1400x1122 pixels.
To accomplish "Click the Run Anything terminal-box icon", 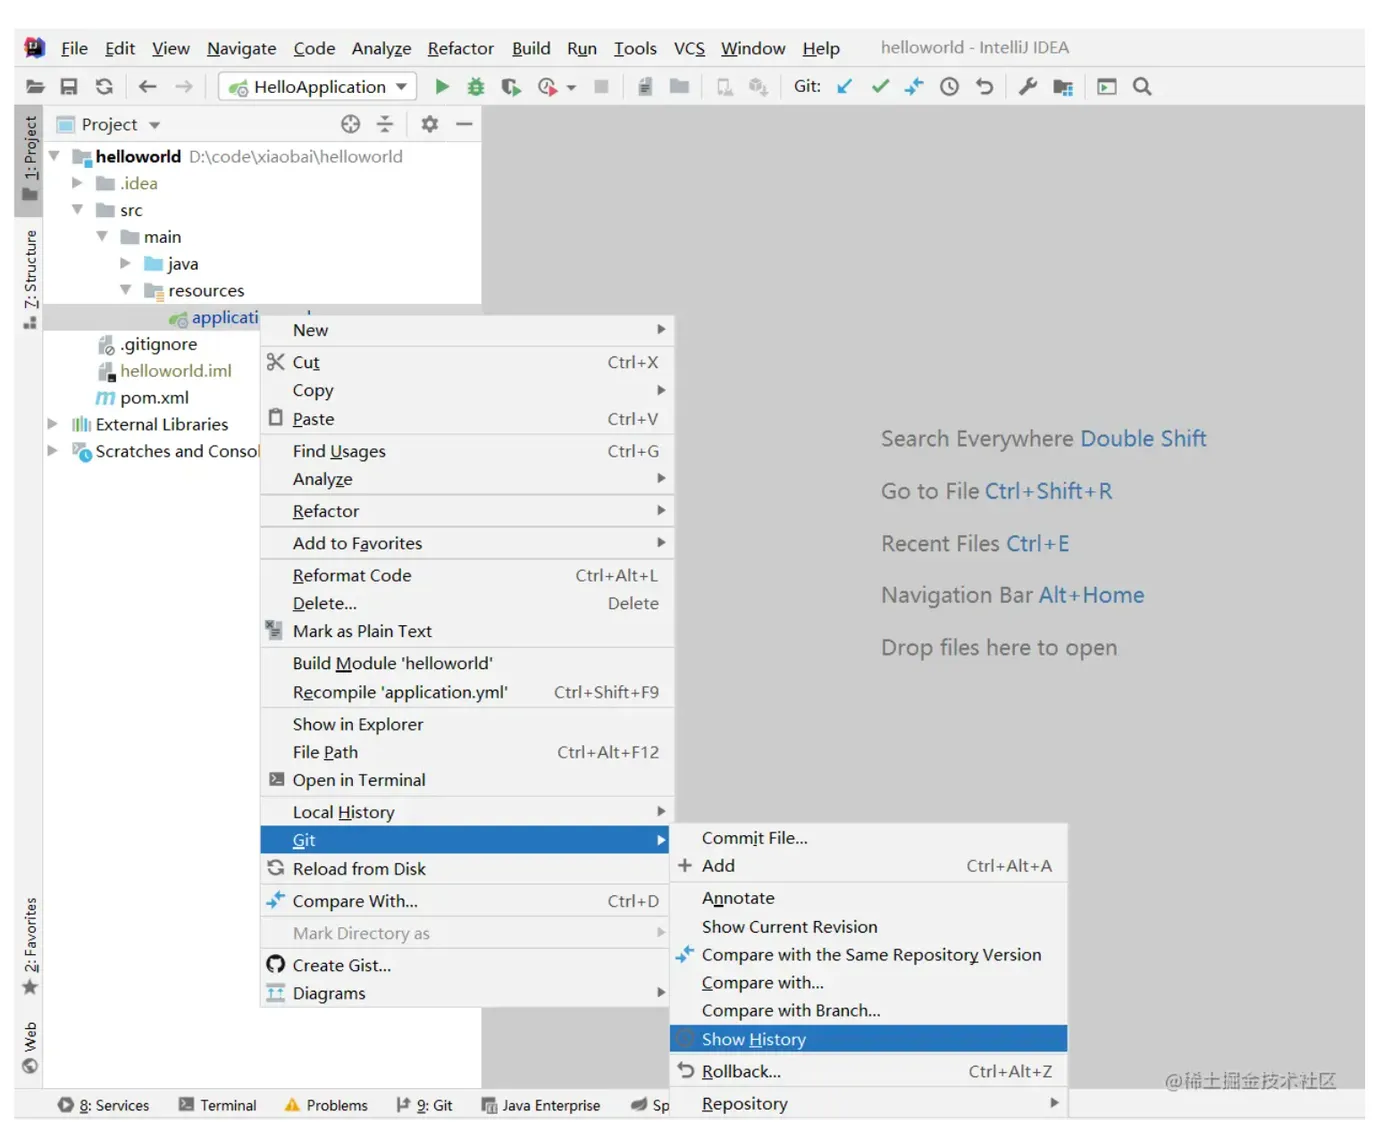I will [x=1107, y=87].
